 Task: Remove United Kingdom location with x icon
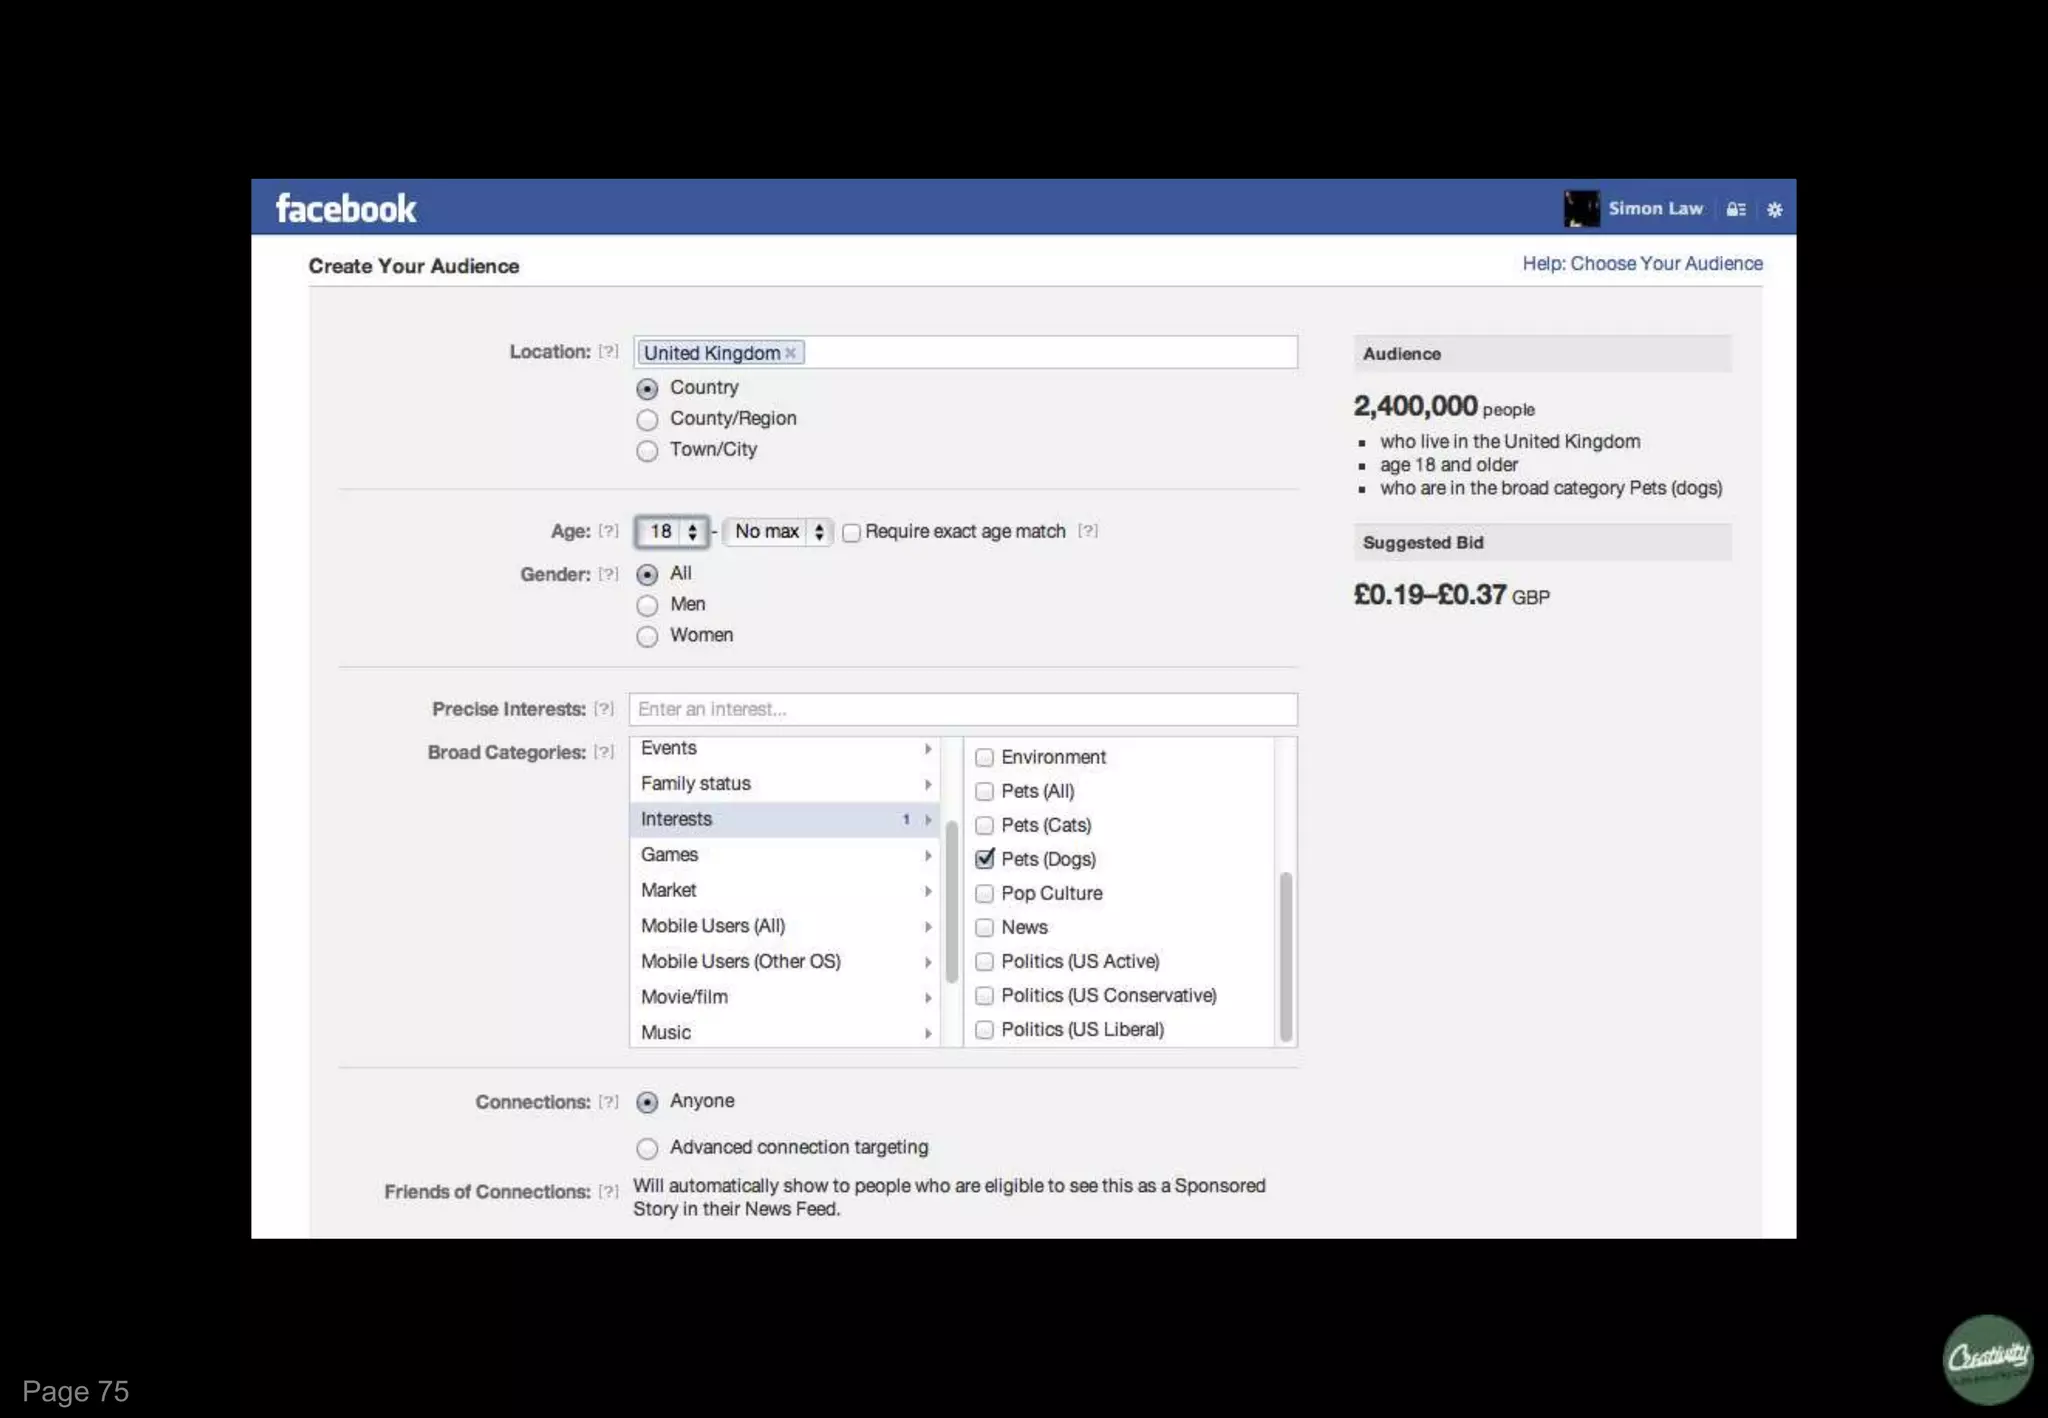click(791, 353)
